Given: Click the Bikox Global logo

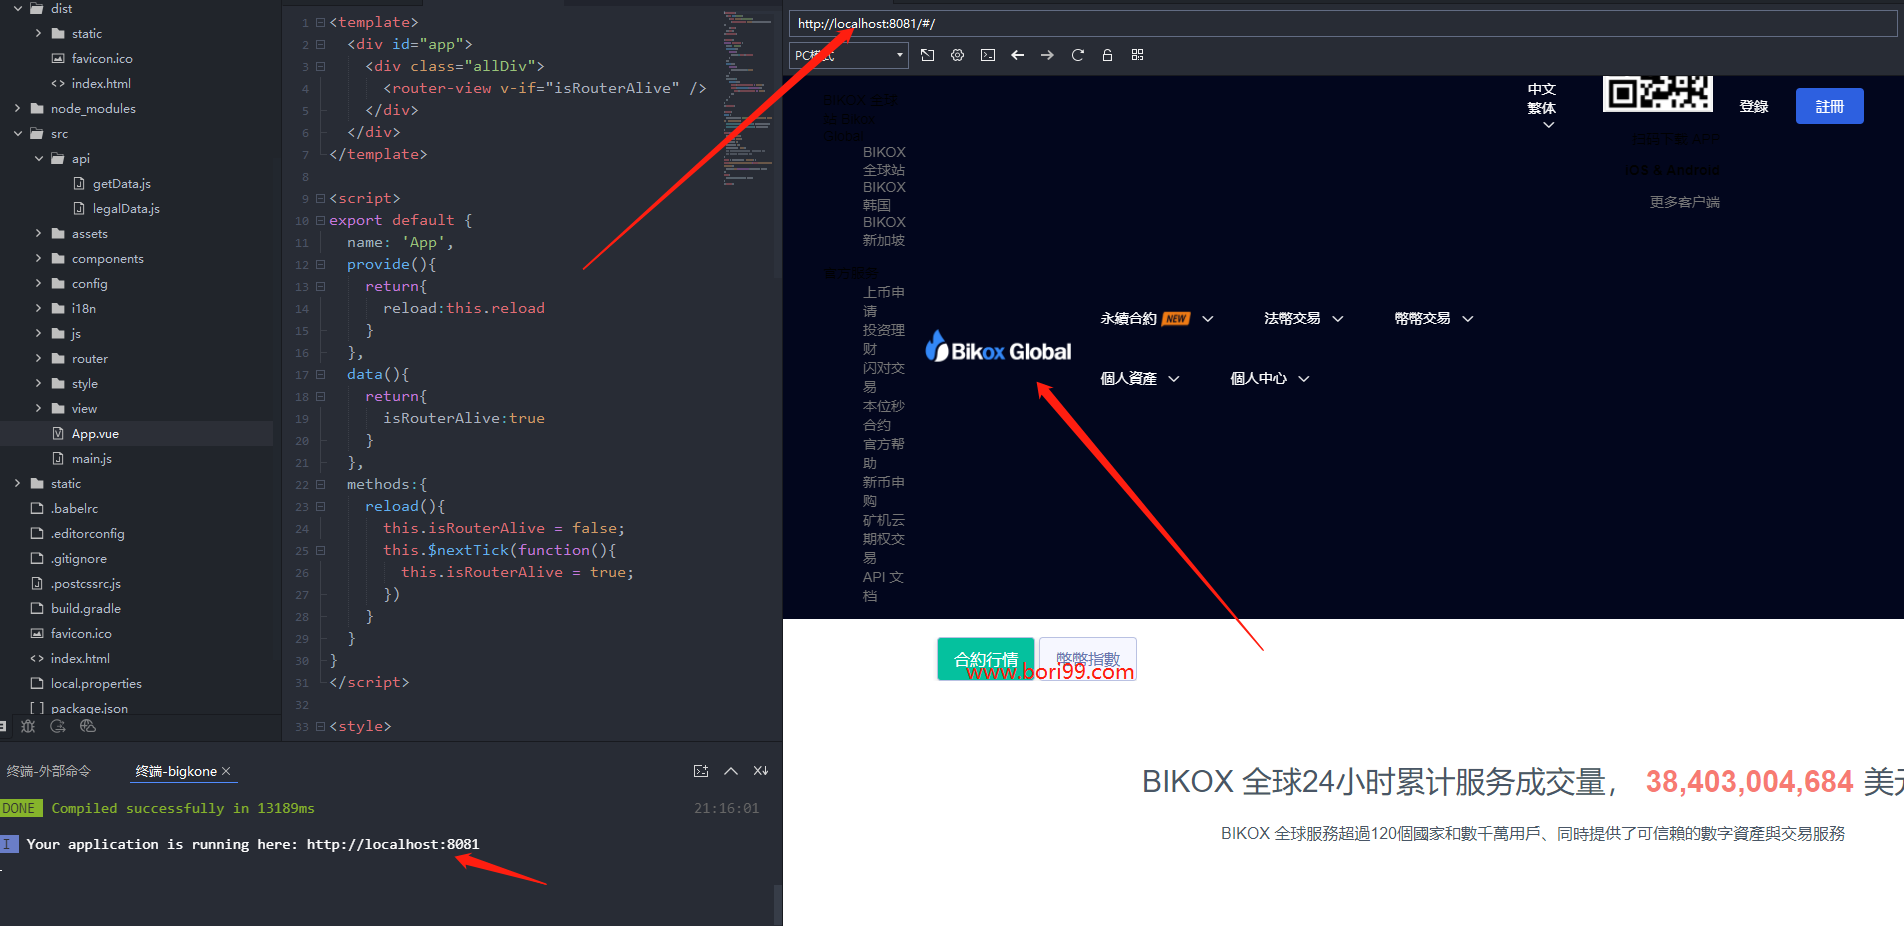Looking at the screenshot, I should [998, 346].
